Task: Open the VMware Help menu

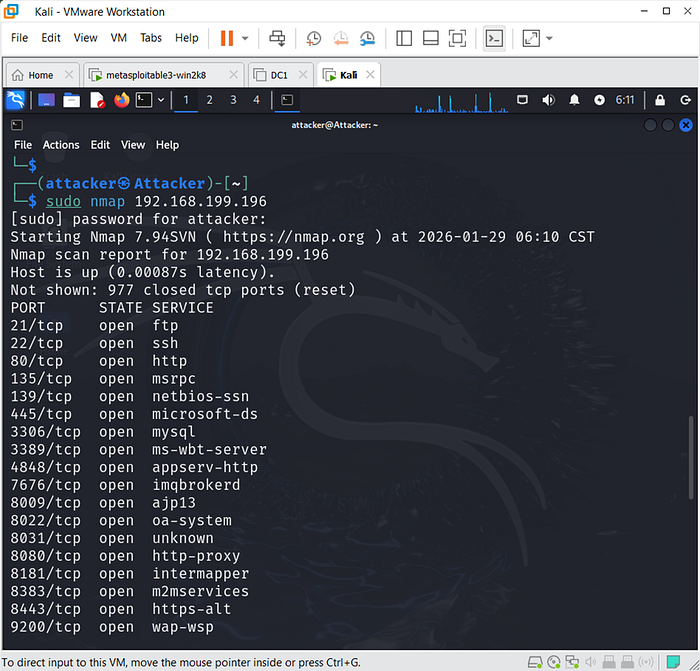Action: (187, 38)
